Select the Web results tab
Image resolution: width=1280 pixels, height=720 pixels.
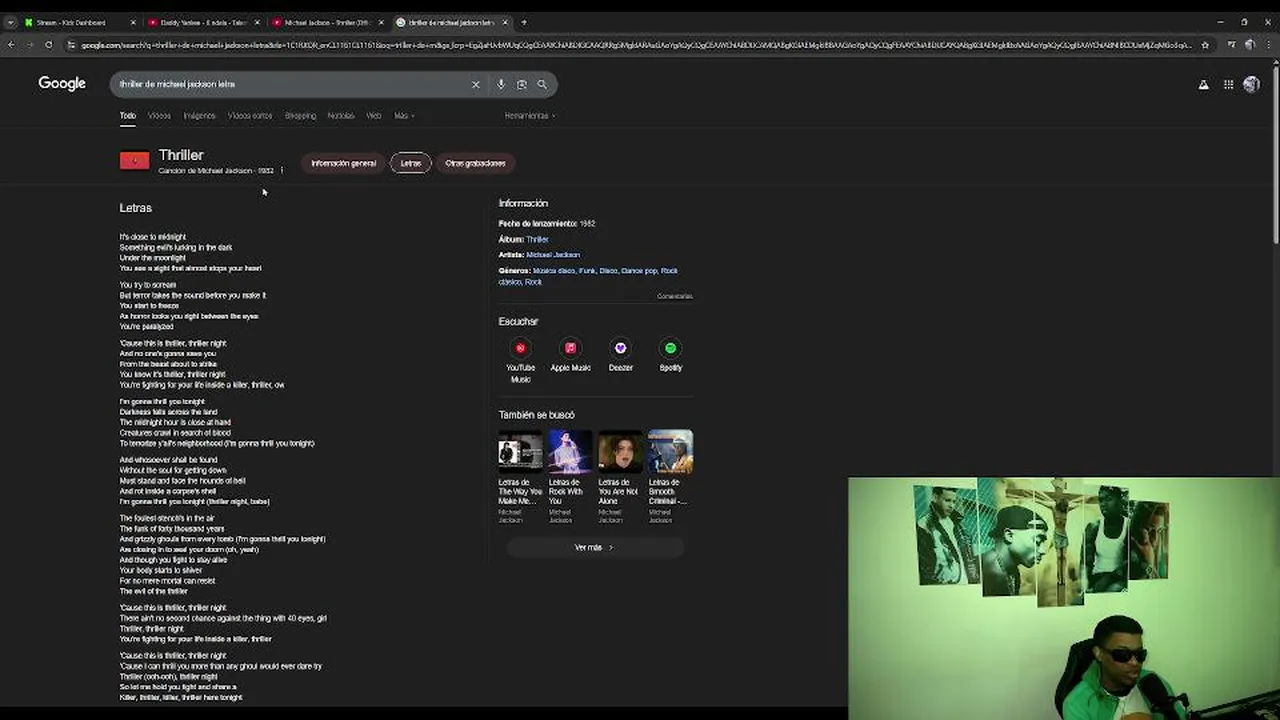point(374,116)
